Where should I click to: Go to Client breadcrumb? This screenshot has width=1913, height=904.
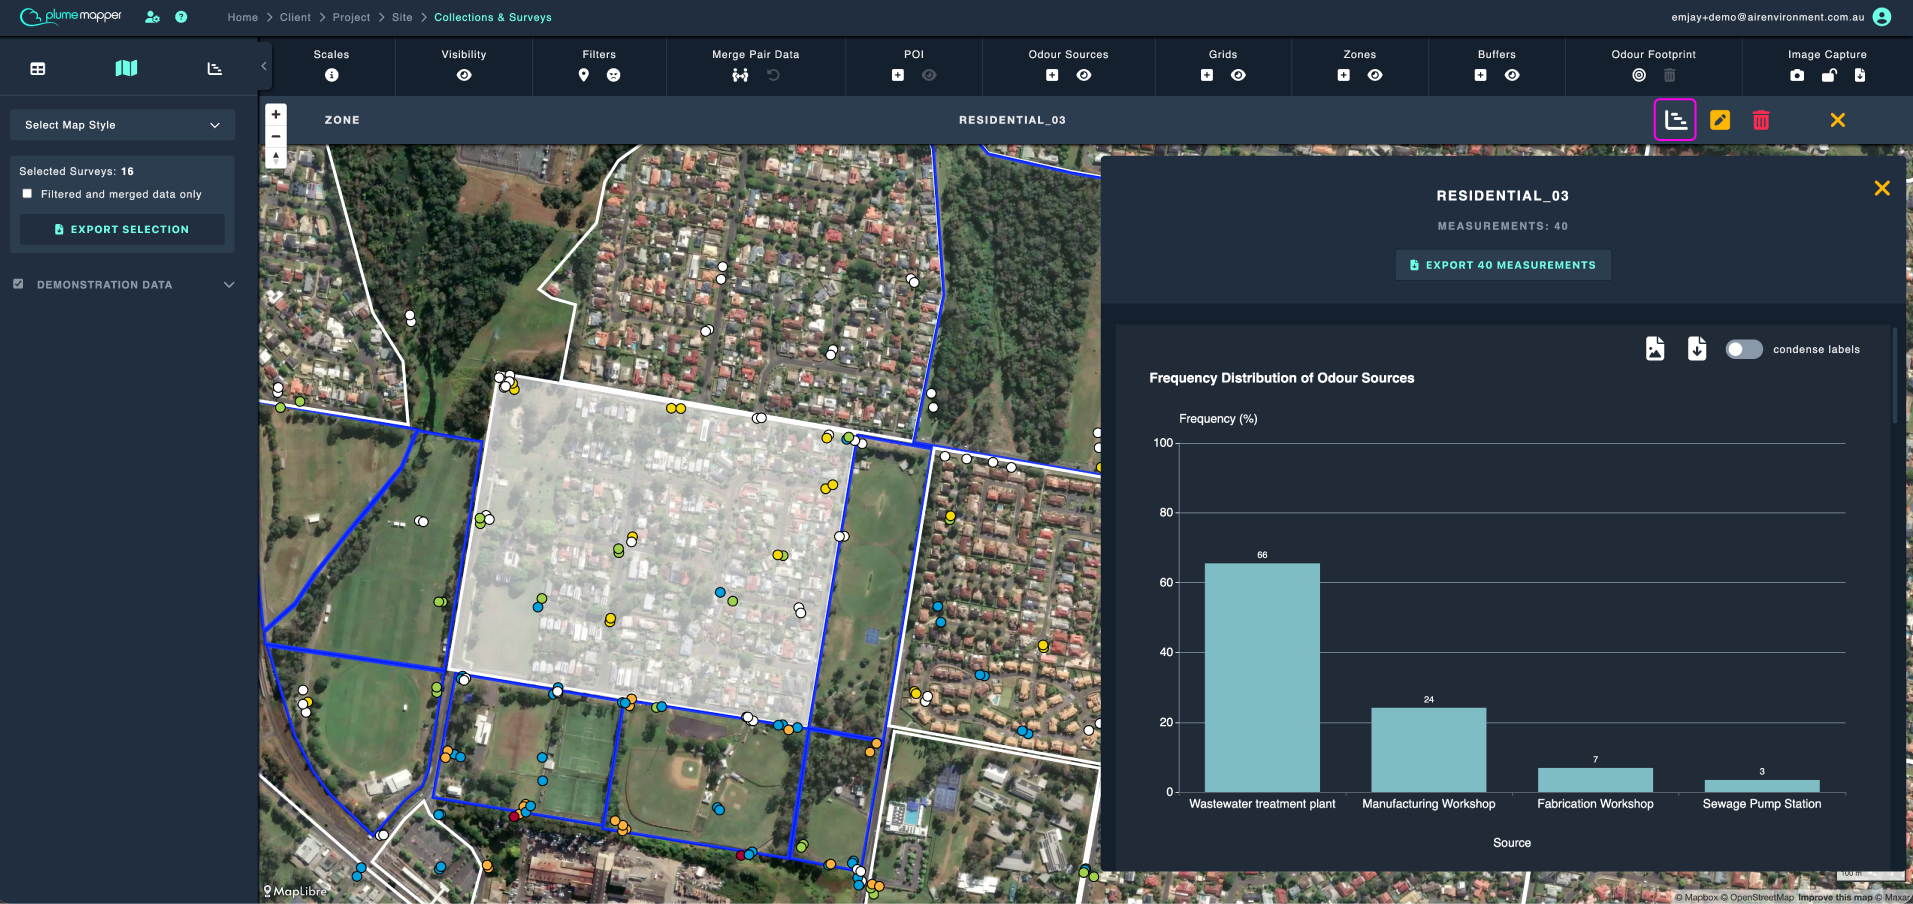[295, 17]
